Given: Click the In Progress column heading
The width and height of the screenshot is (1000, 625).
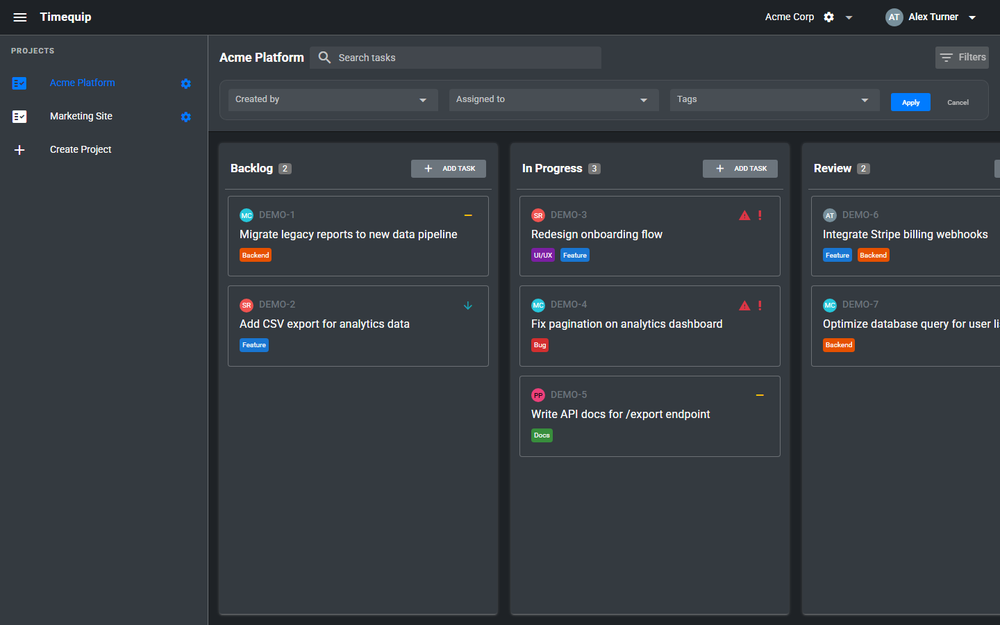Looking at the screenshot, I should pos(552,168).
